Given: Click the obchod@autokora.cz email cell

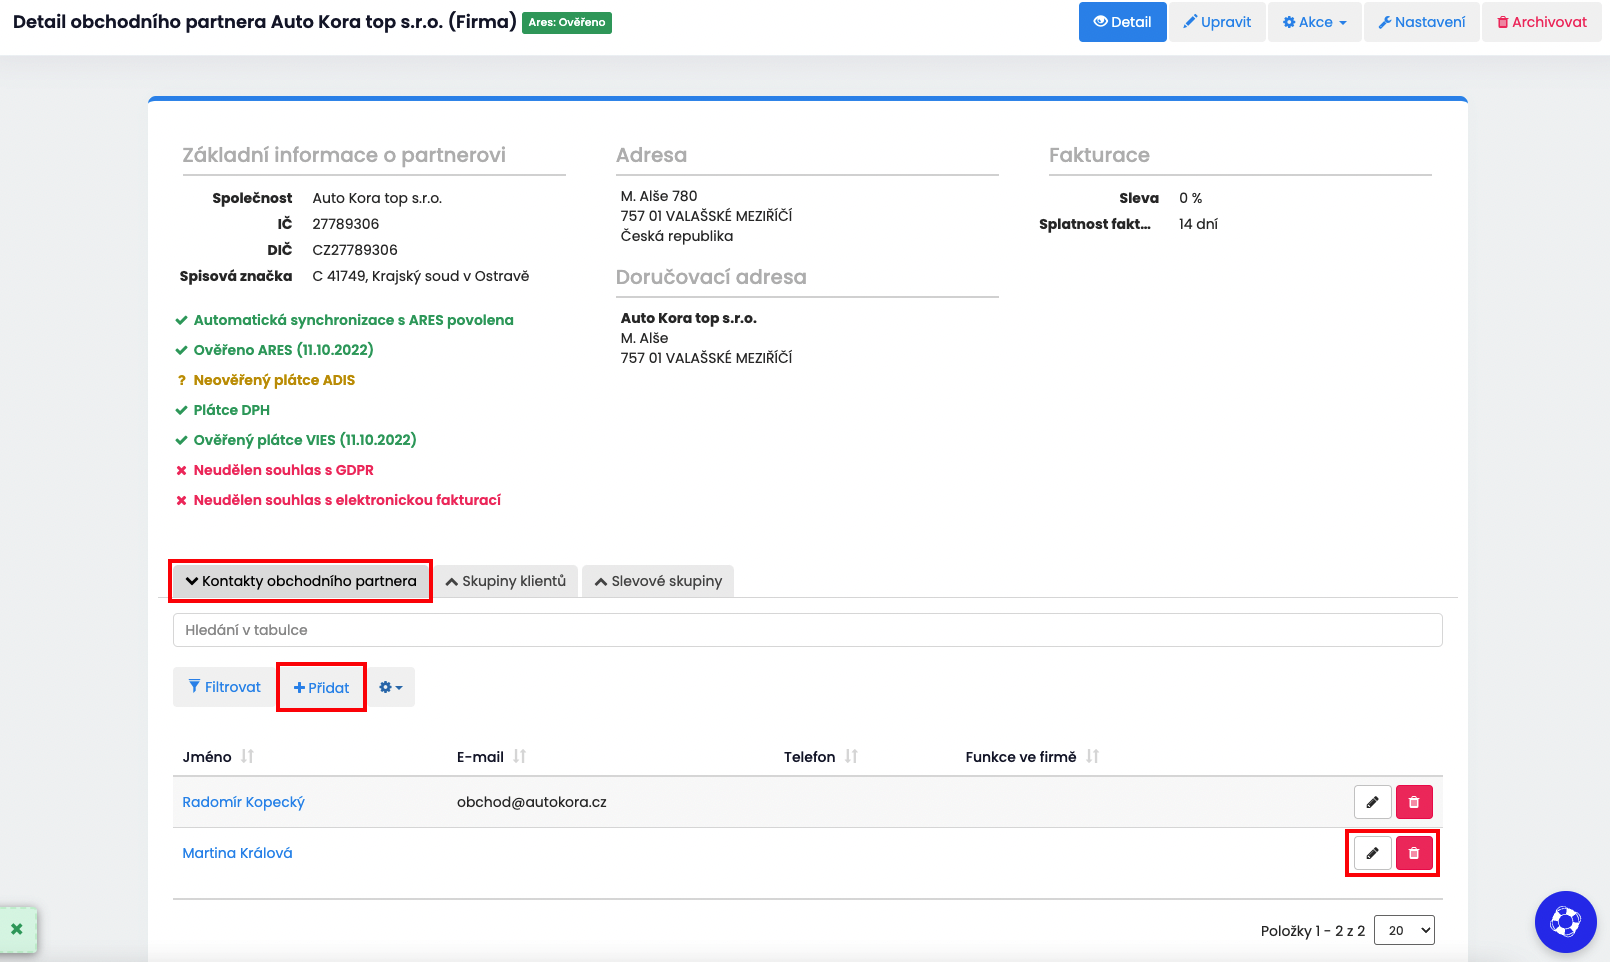Looking at the screenshot, I should coord(532,802).
